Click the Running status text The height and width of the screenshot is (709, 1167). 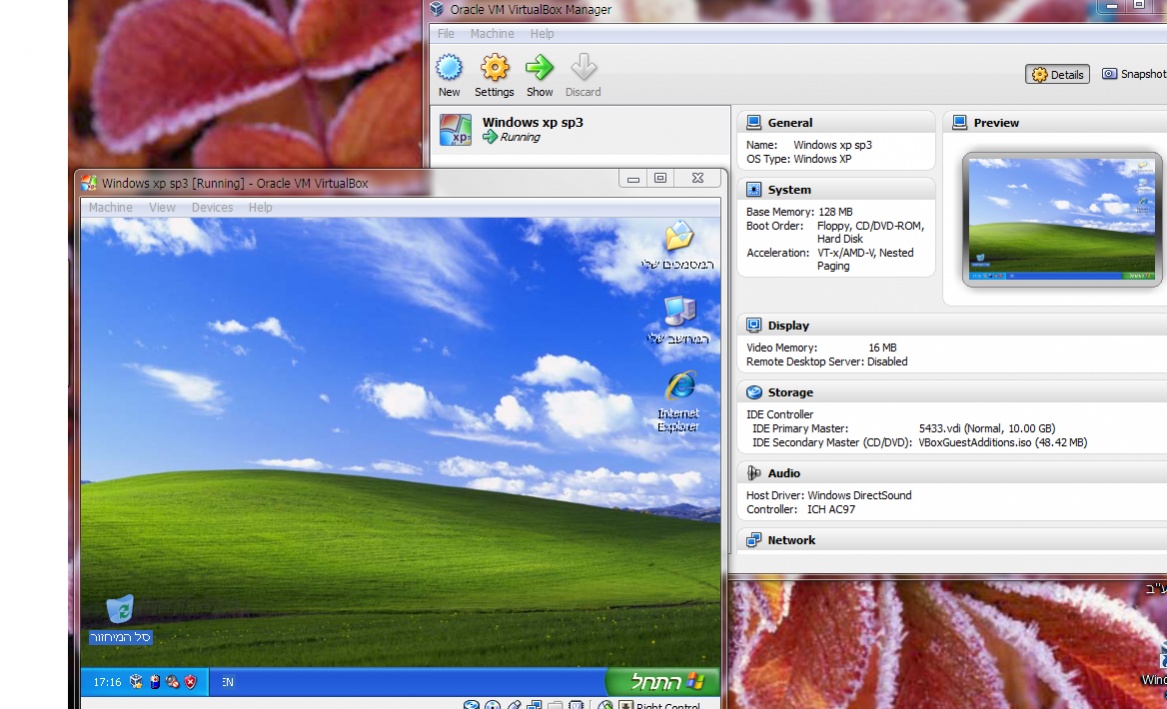pos(520,137)
